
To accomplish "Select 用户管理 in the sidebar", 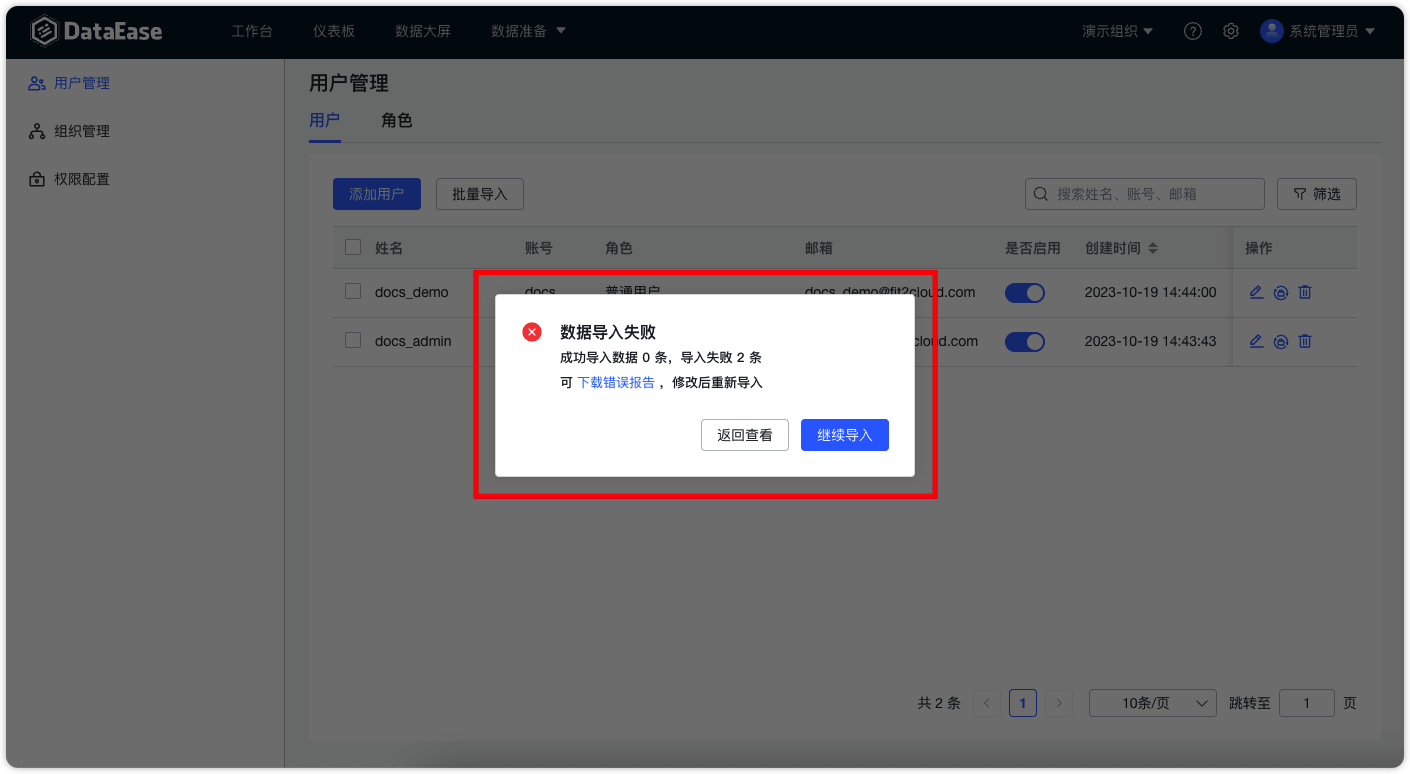I will coord(82,83).
